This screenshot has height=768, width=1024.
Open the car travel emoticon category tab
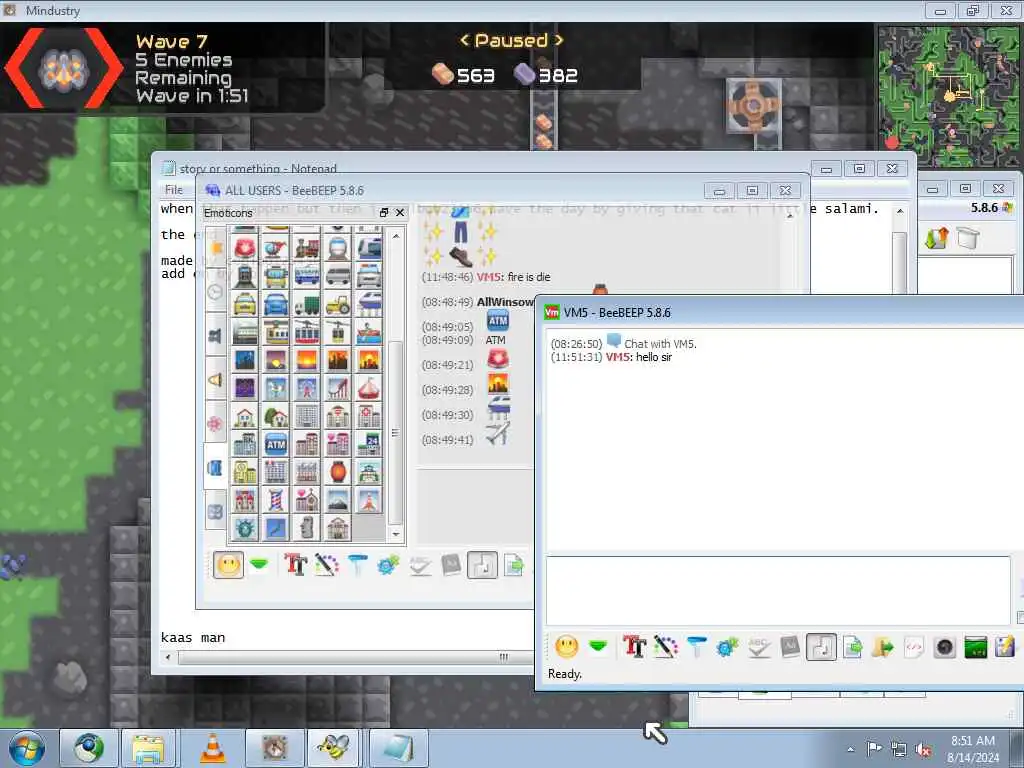(x=216, y=468)
